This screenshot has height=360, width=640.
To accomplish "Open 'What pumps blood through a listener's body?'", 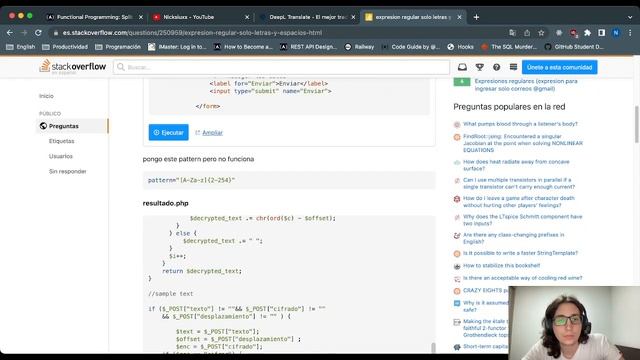I will (x=520, y=124).
